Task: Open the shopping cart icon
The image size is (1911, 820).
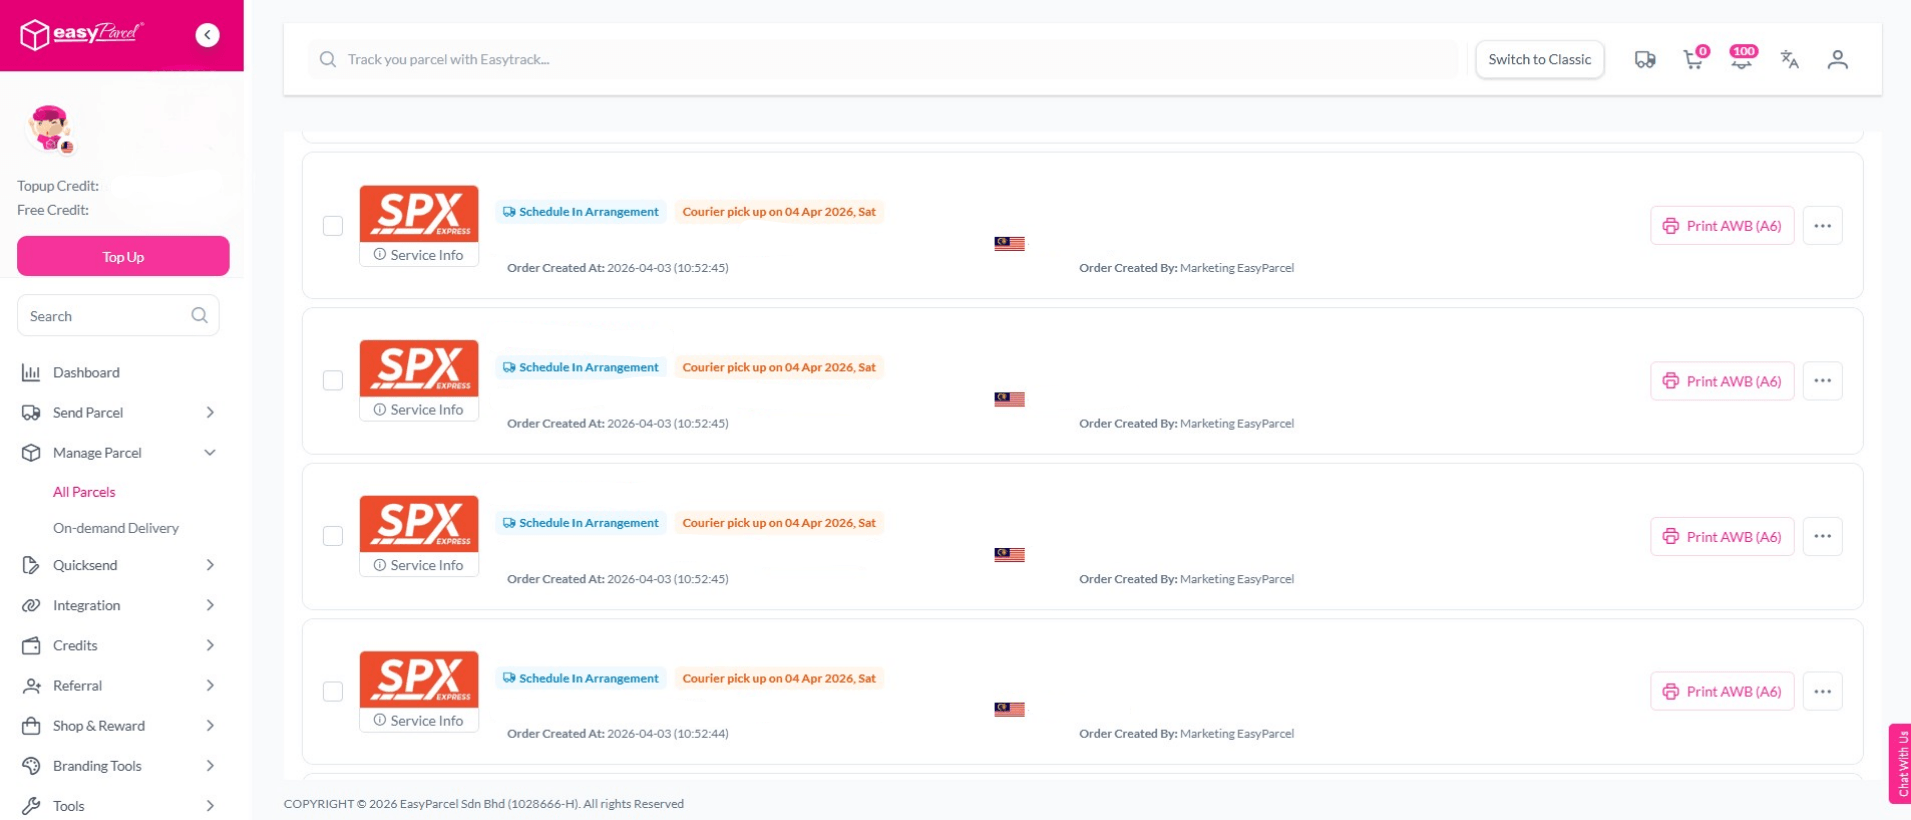Action: (1693, 60)
